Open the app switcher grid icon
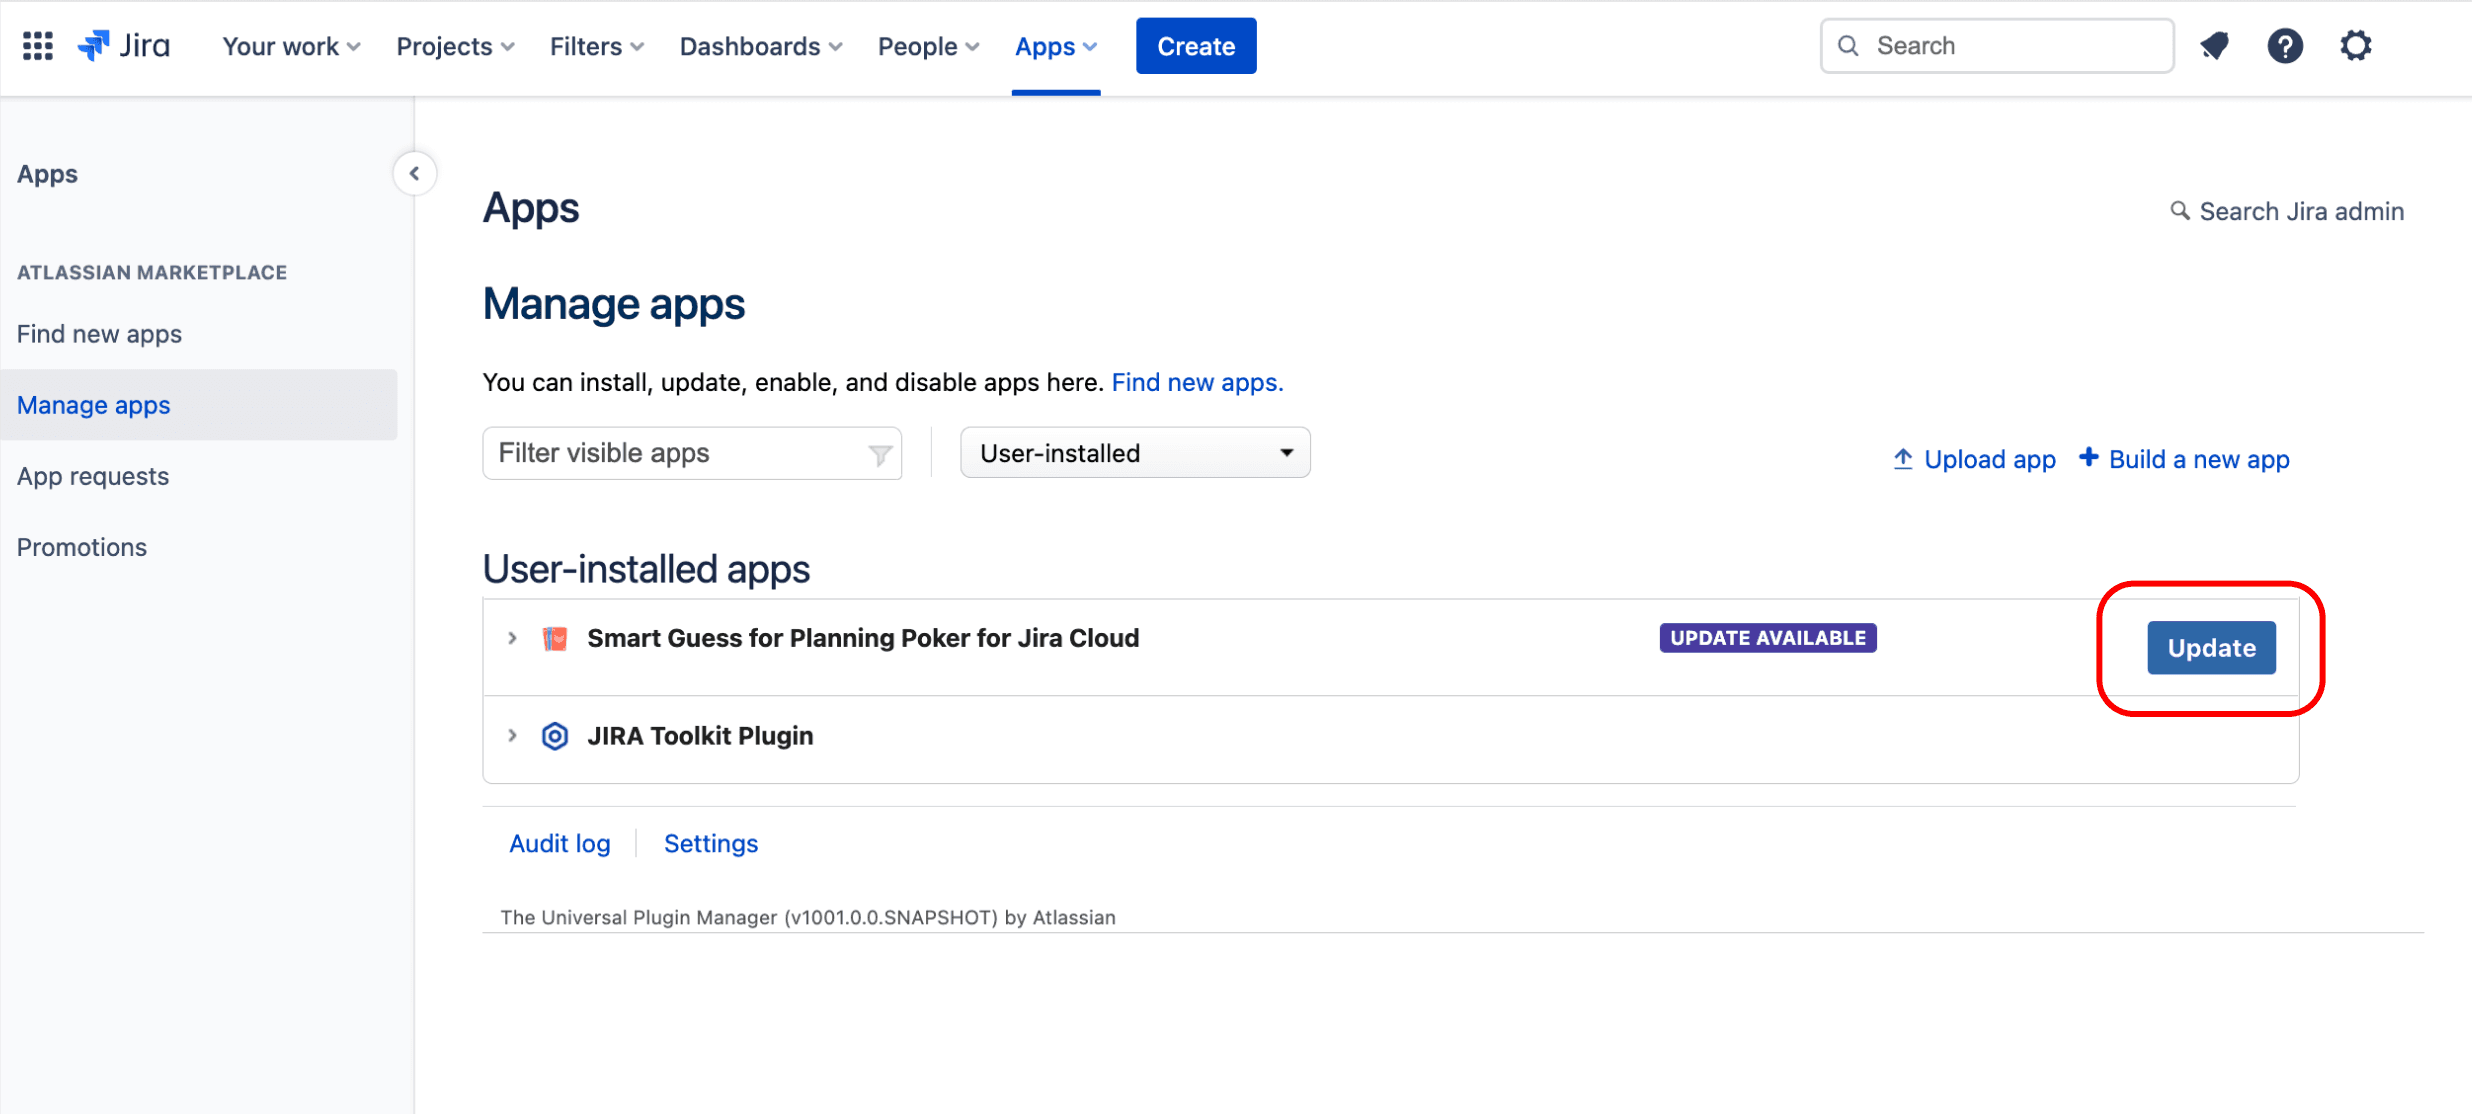The height and width of the screenshot is (1114, 2472). 36,46
